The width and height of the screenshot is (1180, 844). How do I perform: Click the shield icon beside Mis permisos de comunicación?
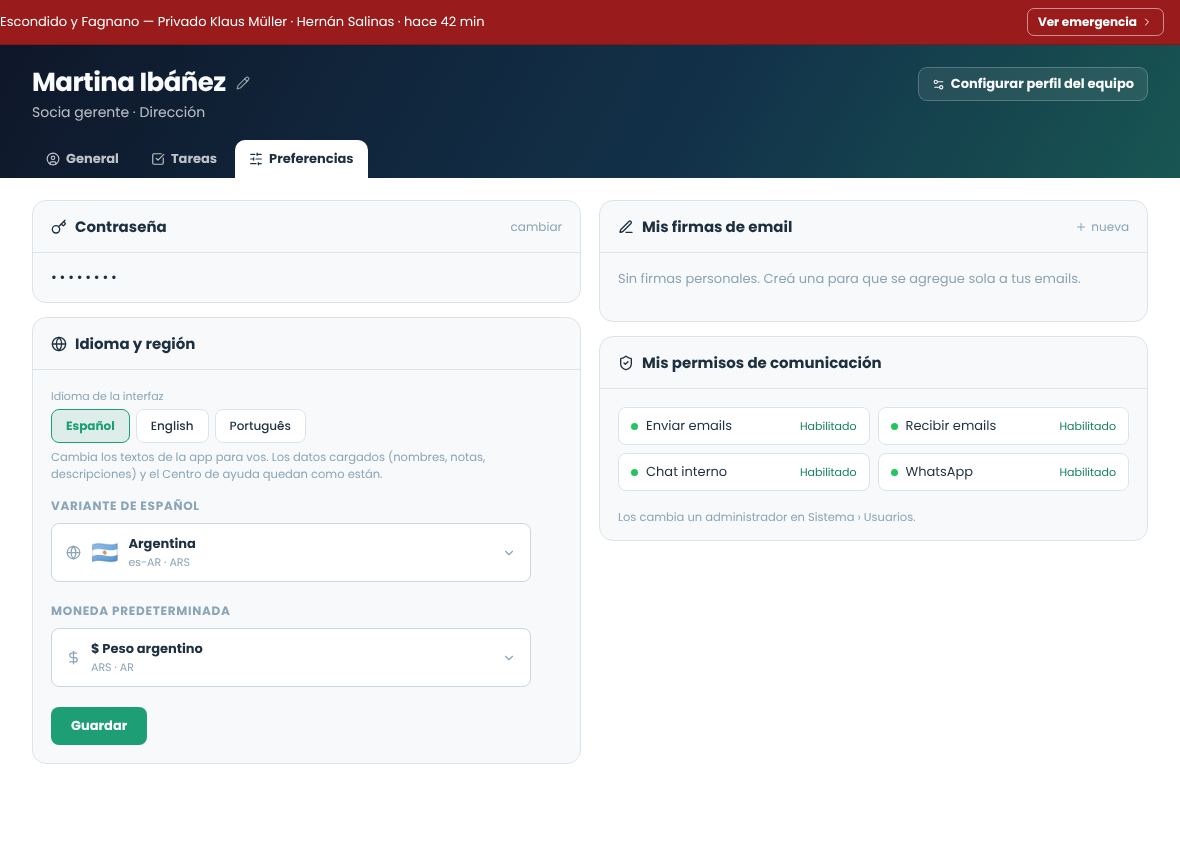point(625,363)
